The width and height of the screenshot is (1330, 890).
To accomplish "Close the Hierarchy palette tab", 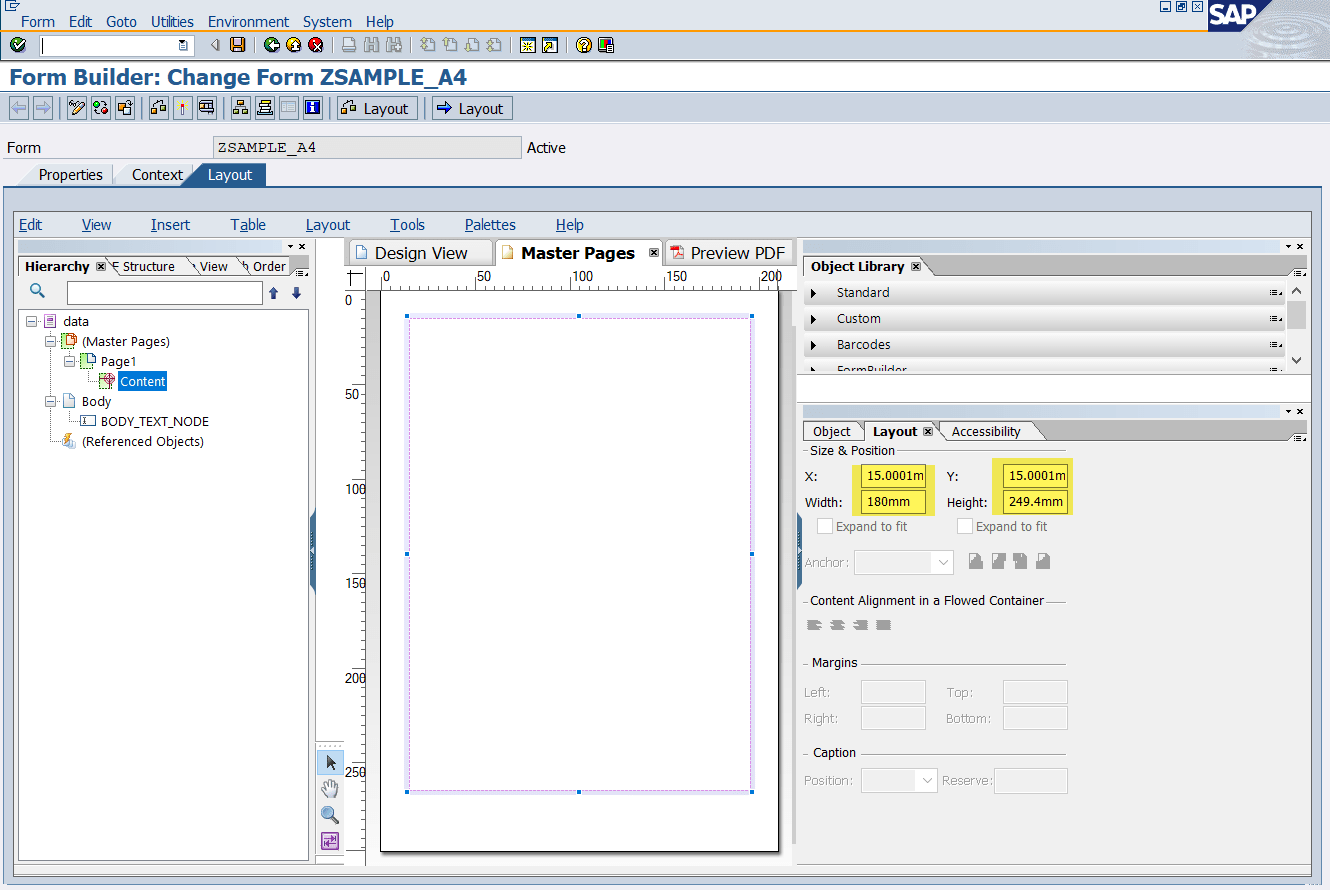I will point(101,266).
